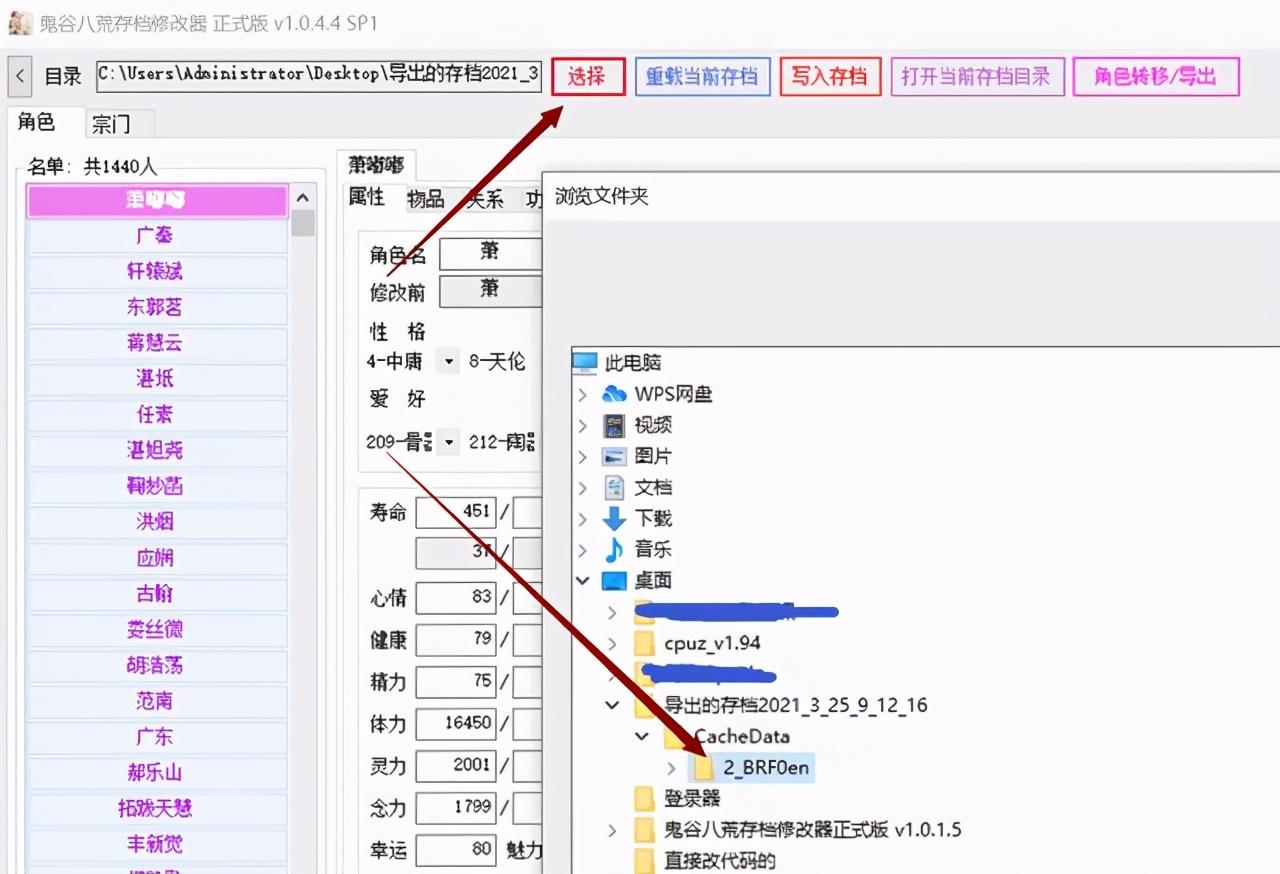Viewport: 1280px width, 874px height.
Task: Collapse the 桌面 tree node
Action: [583, 580]
